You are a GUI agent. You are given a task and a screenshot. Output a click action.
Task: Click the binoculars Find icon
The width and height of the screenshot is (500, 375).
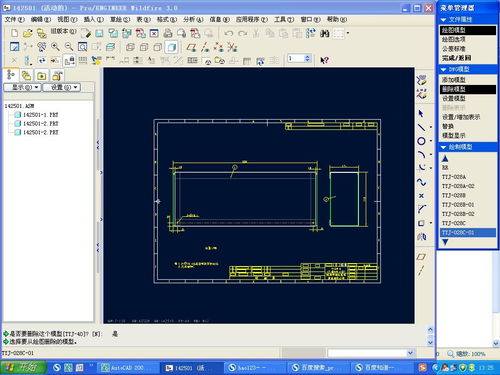coord(324,33)
